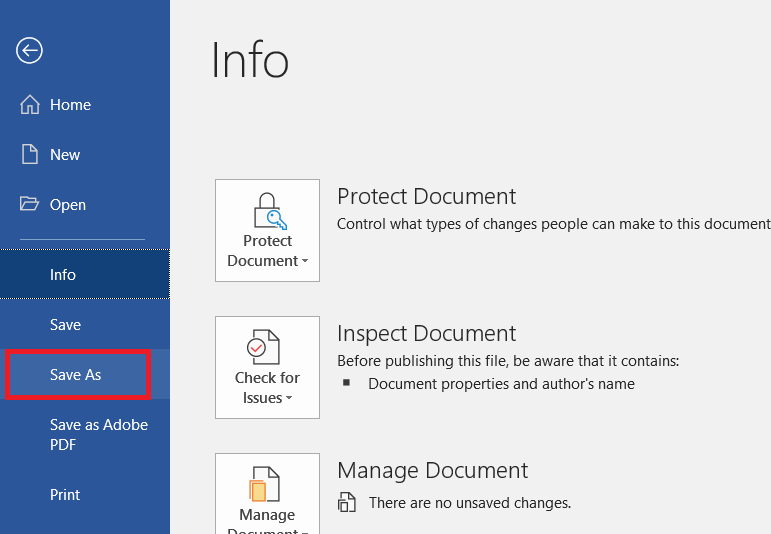Expand the Check for Issues dropdown arrow
Viewport: 771px width, 534px height.
(x=289, y=398)
